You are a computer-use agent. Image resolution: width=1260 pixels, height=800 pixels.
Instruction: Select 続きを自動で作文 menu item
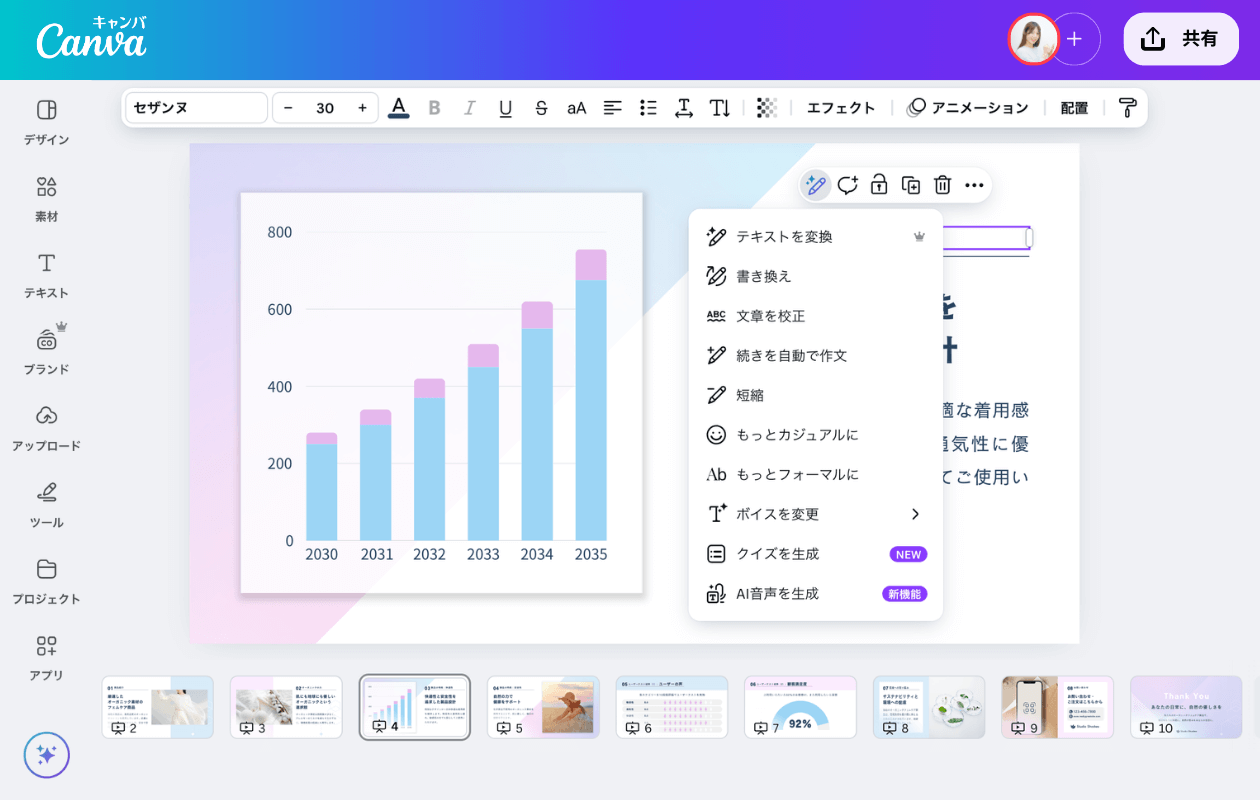point(816,356)
